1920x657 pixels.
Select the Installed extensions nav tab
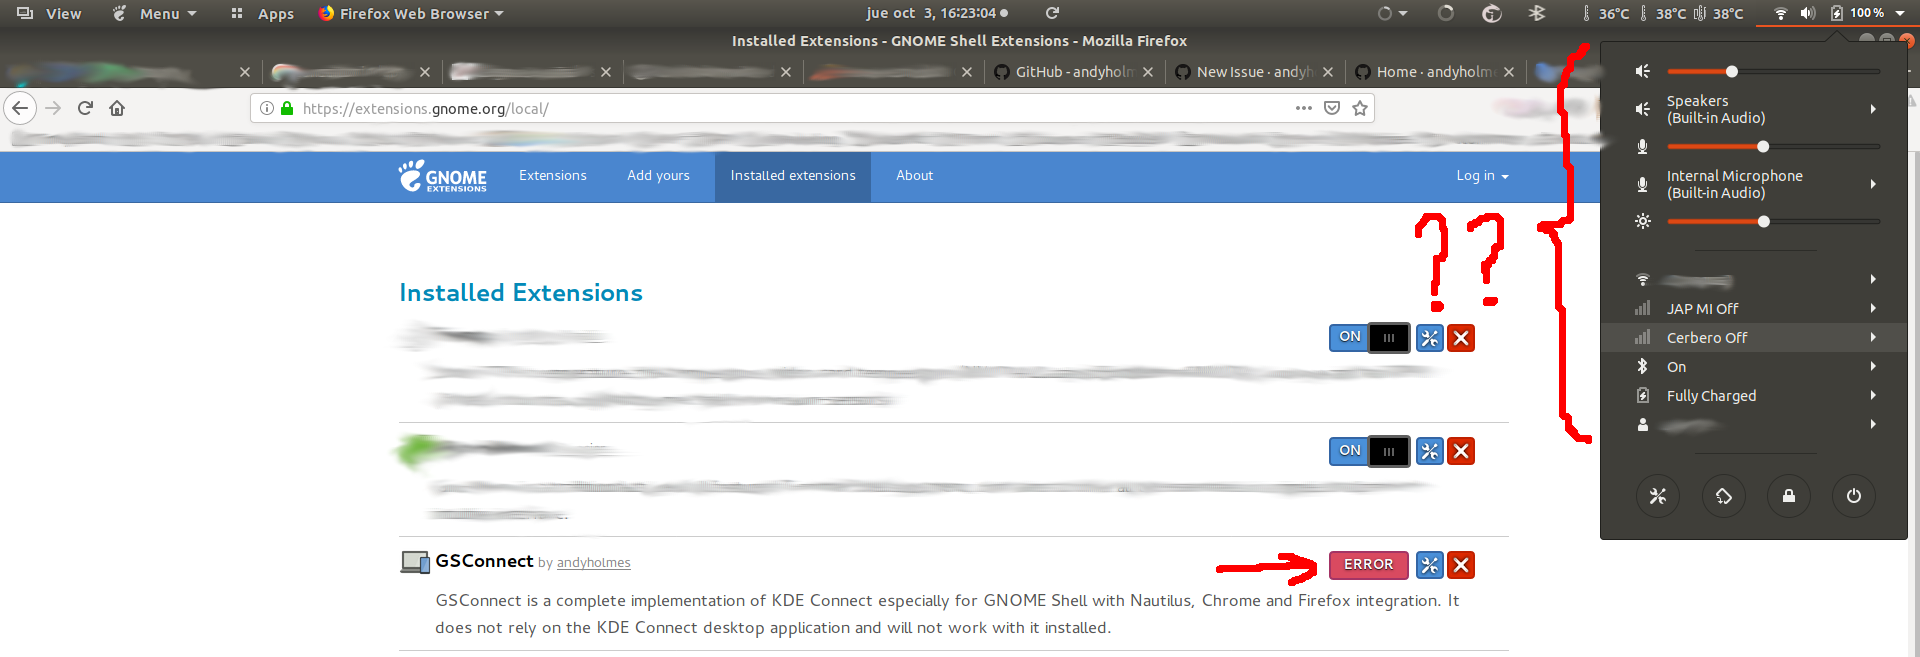793,176
